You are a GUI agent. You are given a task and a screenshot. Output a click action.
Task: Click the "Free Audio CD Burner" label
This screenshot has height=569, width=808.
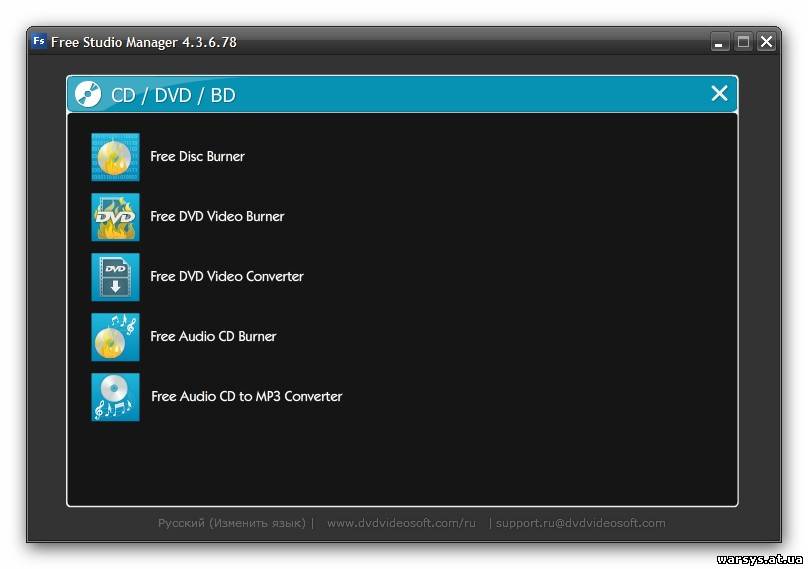click(213, 337)
